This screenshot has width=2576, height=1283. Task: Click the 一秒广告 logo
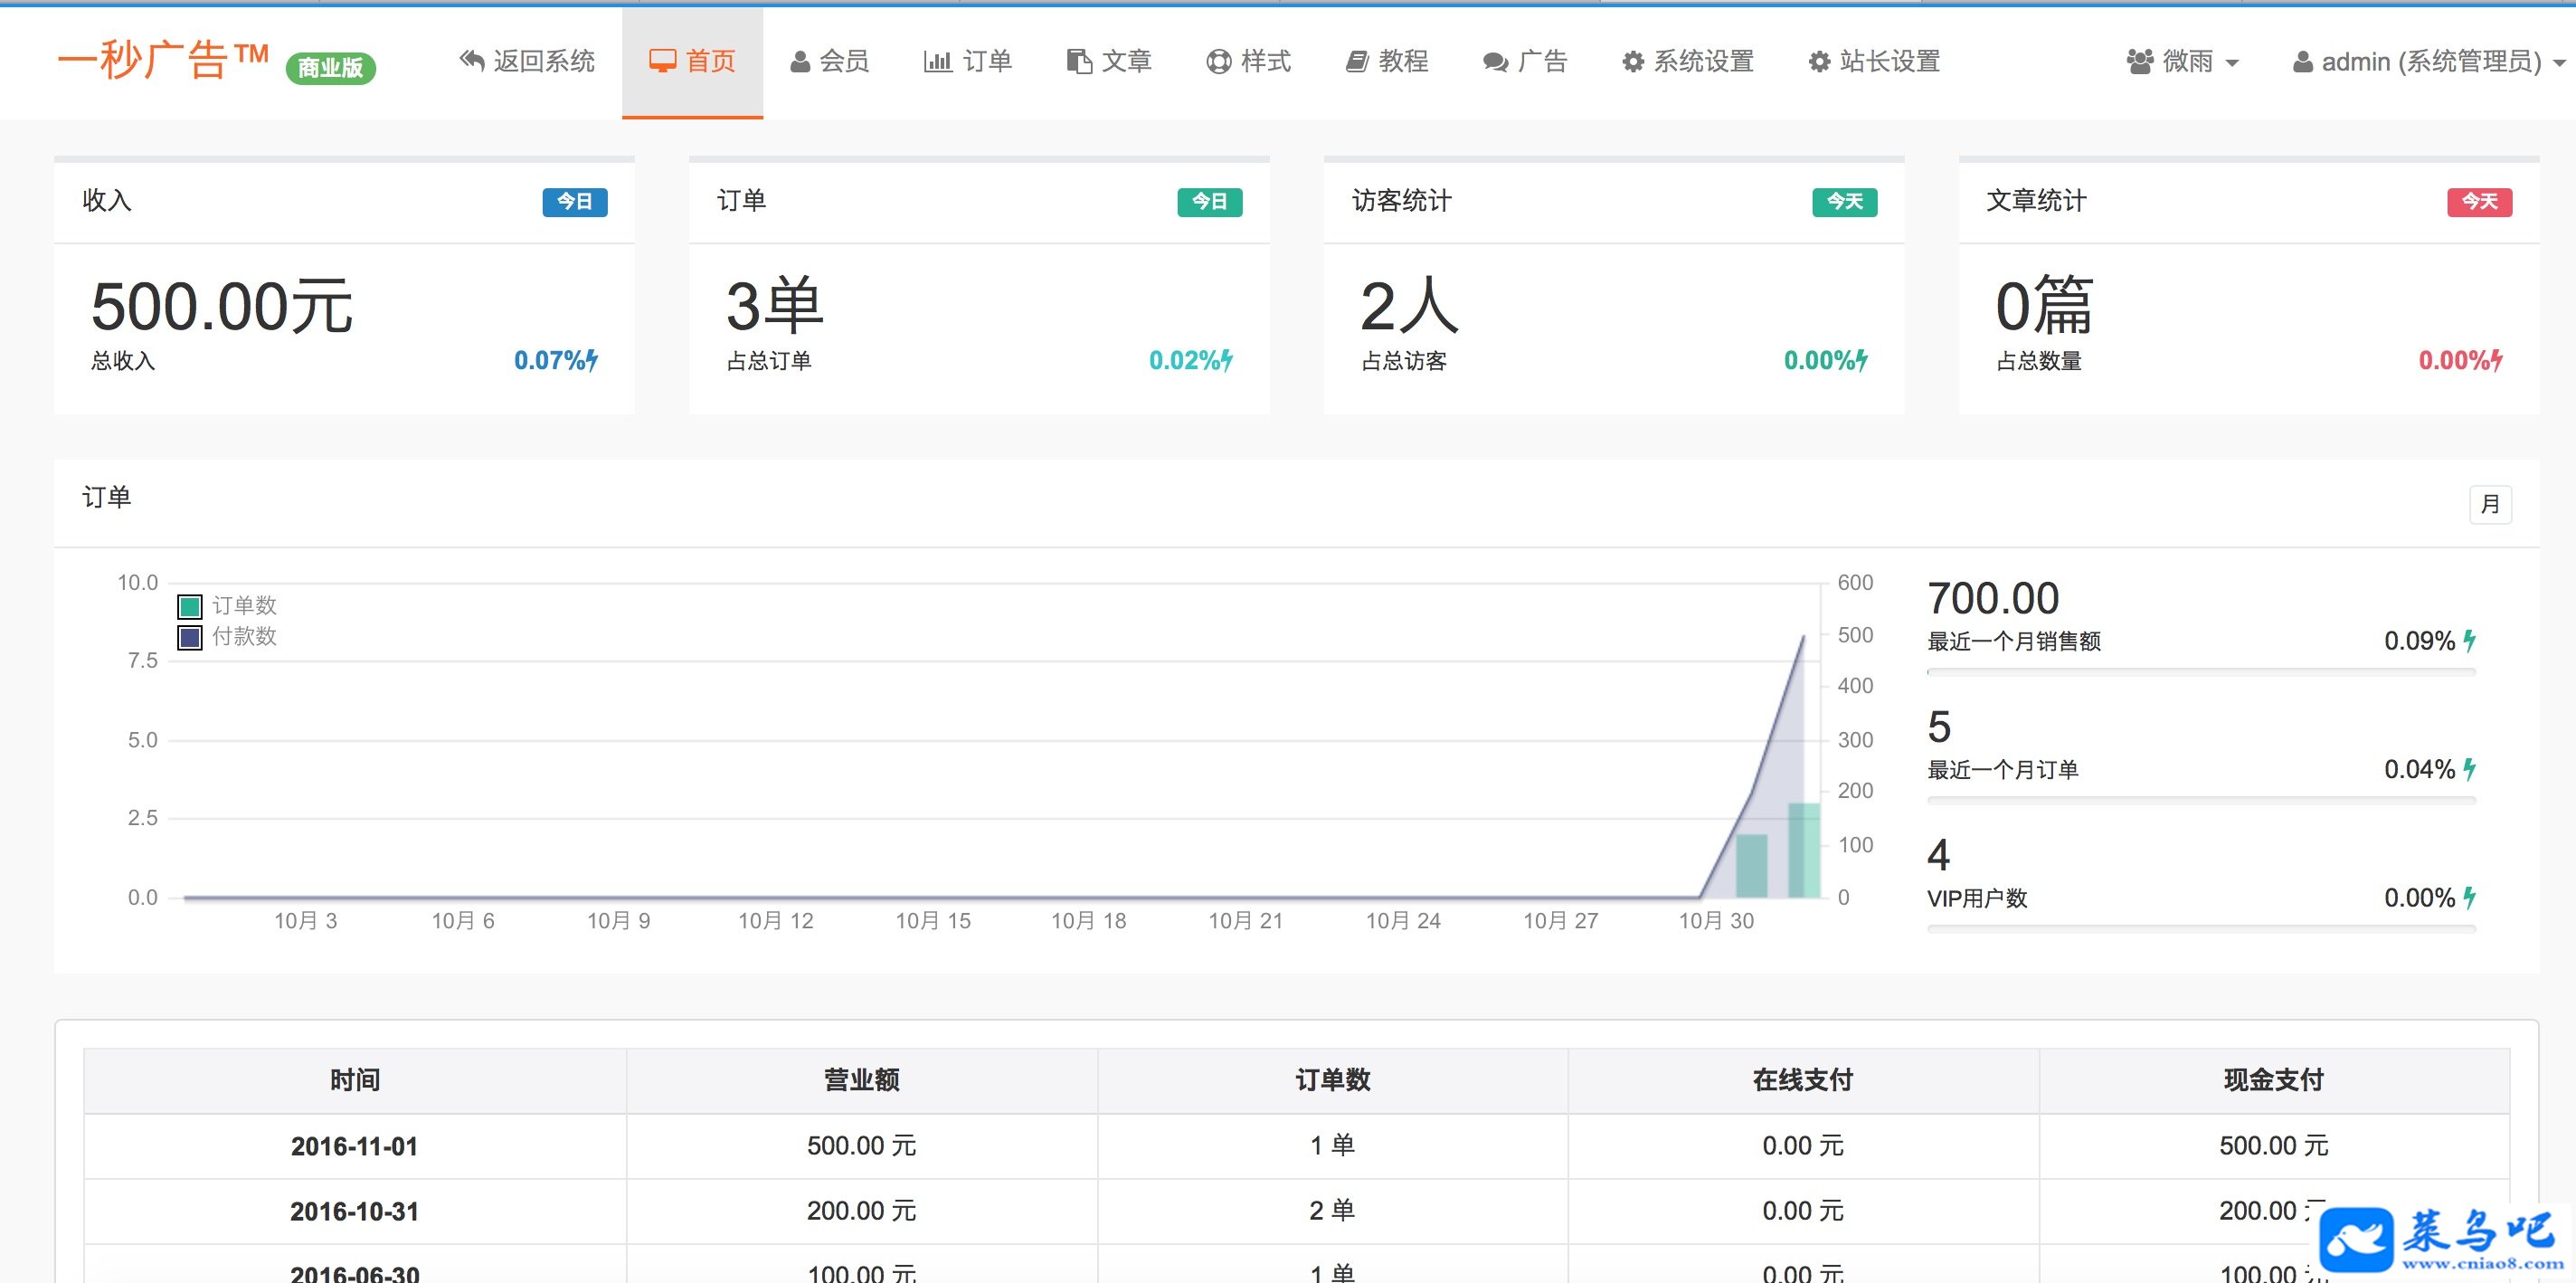(163, 61)
